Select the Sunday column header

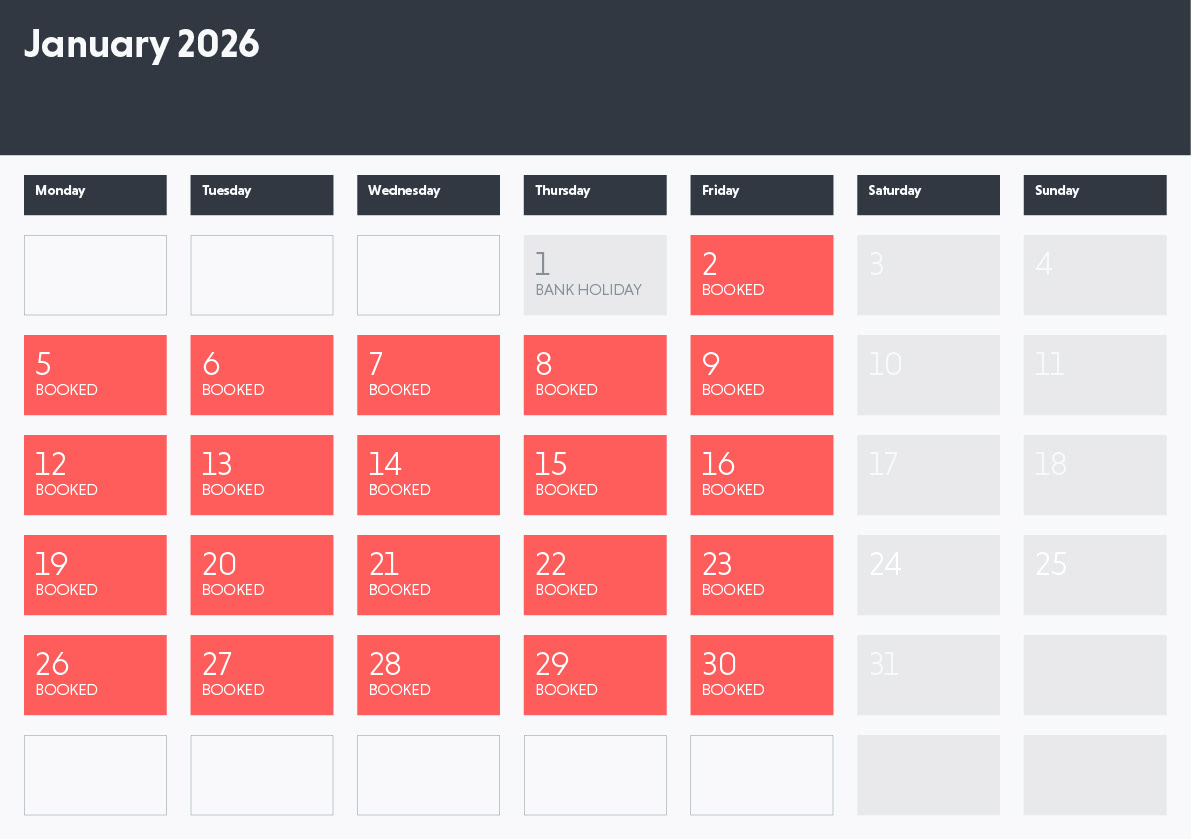tap(1094, 194)
